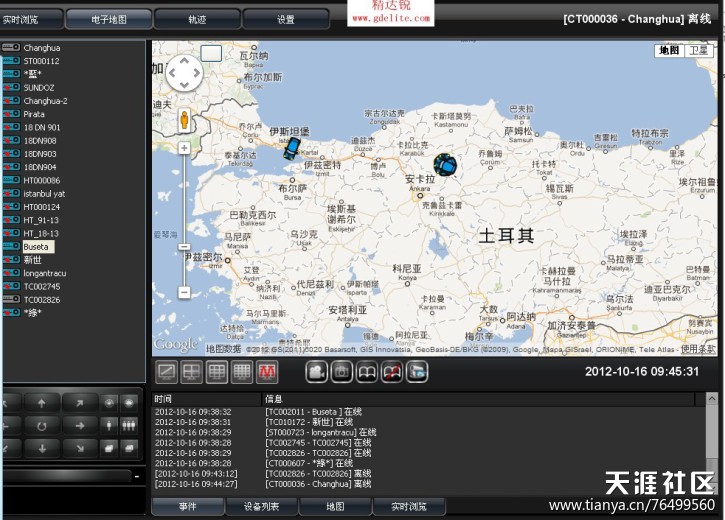This screenshot has width=725, height=520.
Task: Take a snapshot with the camera icon
Action: 342,372
